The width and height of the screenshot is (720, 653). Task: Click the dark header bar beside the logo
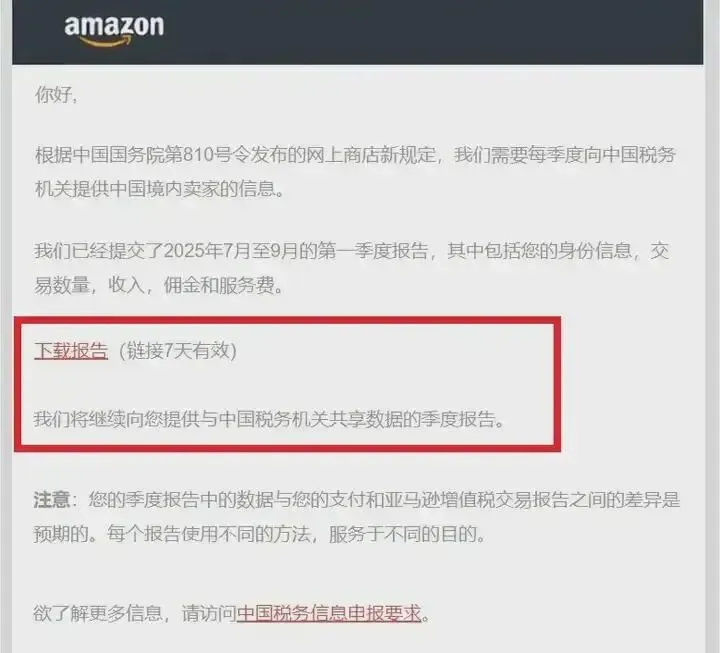[x=432, y=31]
